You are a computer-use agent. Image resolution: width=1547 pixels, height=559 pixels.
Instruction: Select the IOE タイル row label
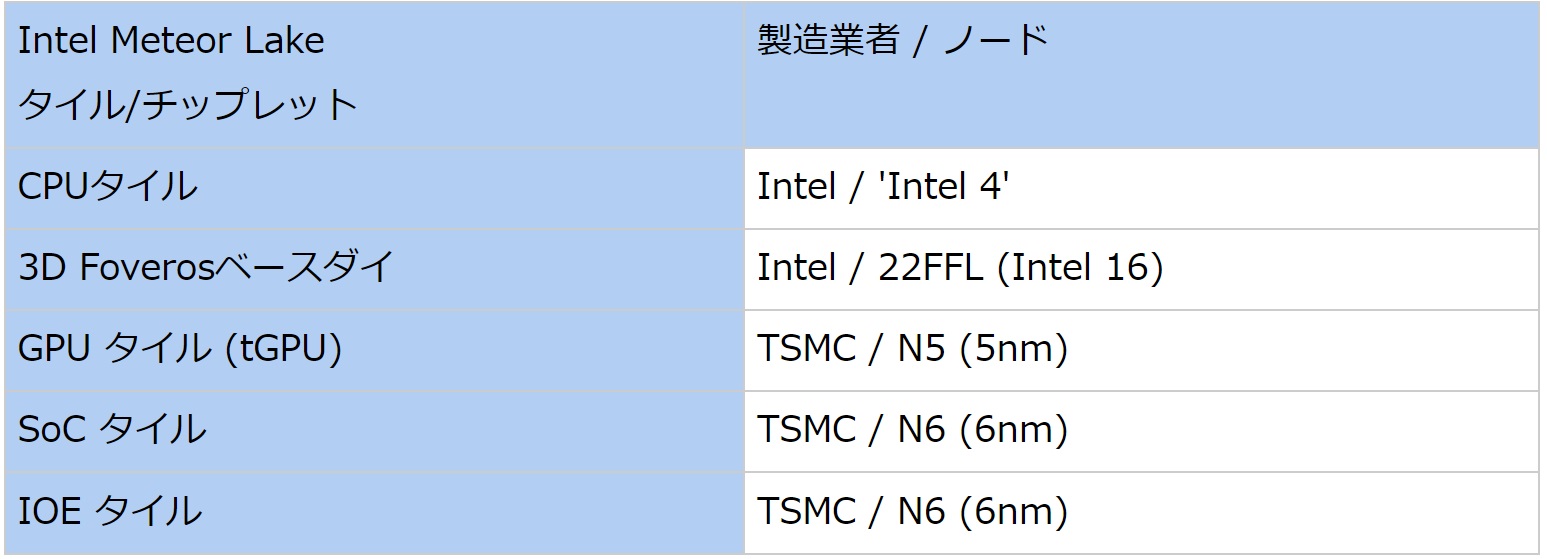coord(110,512)
